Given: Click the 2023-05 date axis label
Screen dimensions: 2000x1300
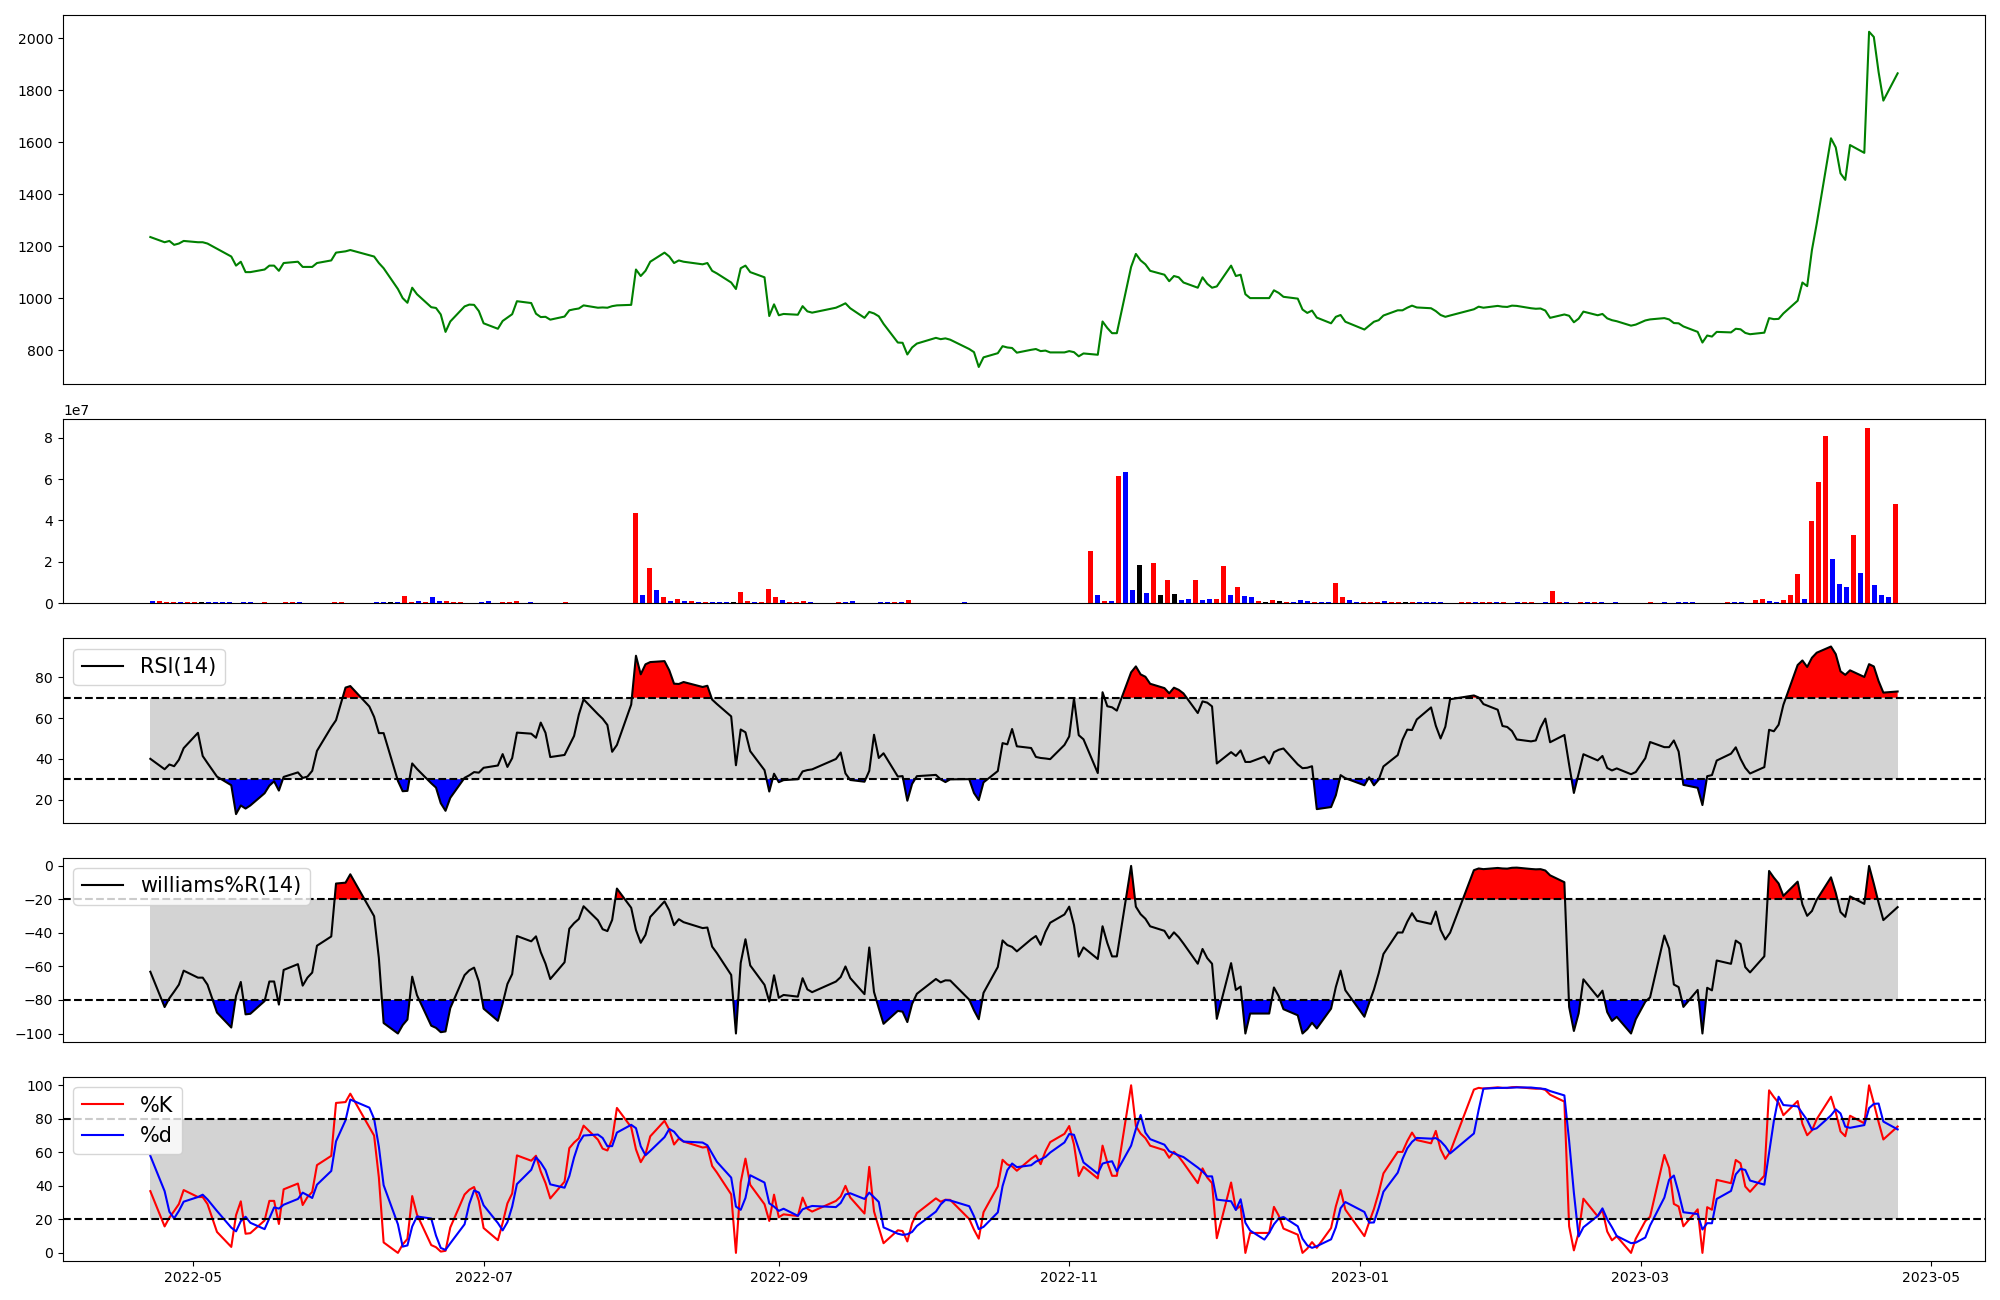Looking at the screenshot, I should [x=1931, y=1277].
